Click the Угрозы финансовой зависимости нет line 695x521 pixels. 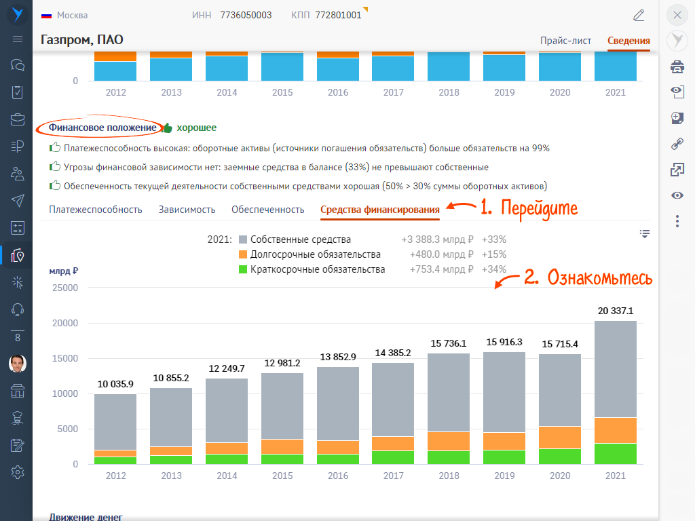click(276, 167)
